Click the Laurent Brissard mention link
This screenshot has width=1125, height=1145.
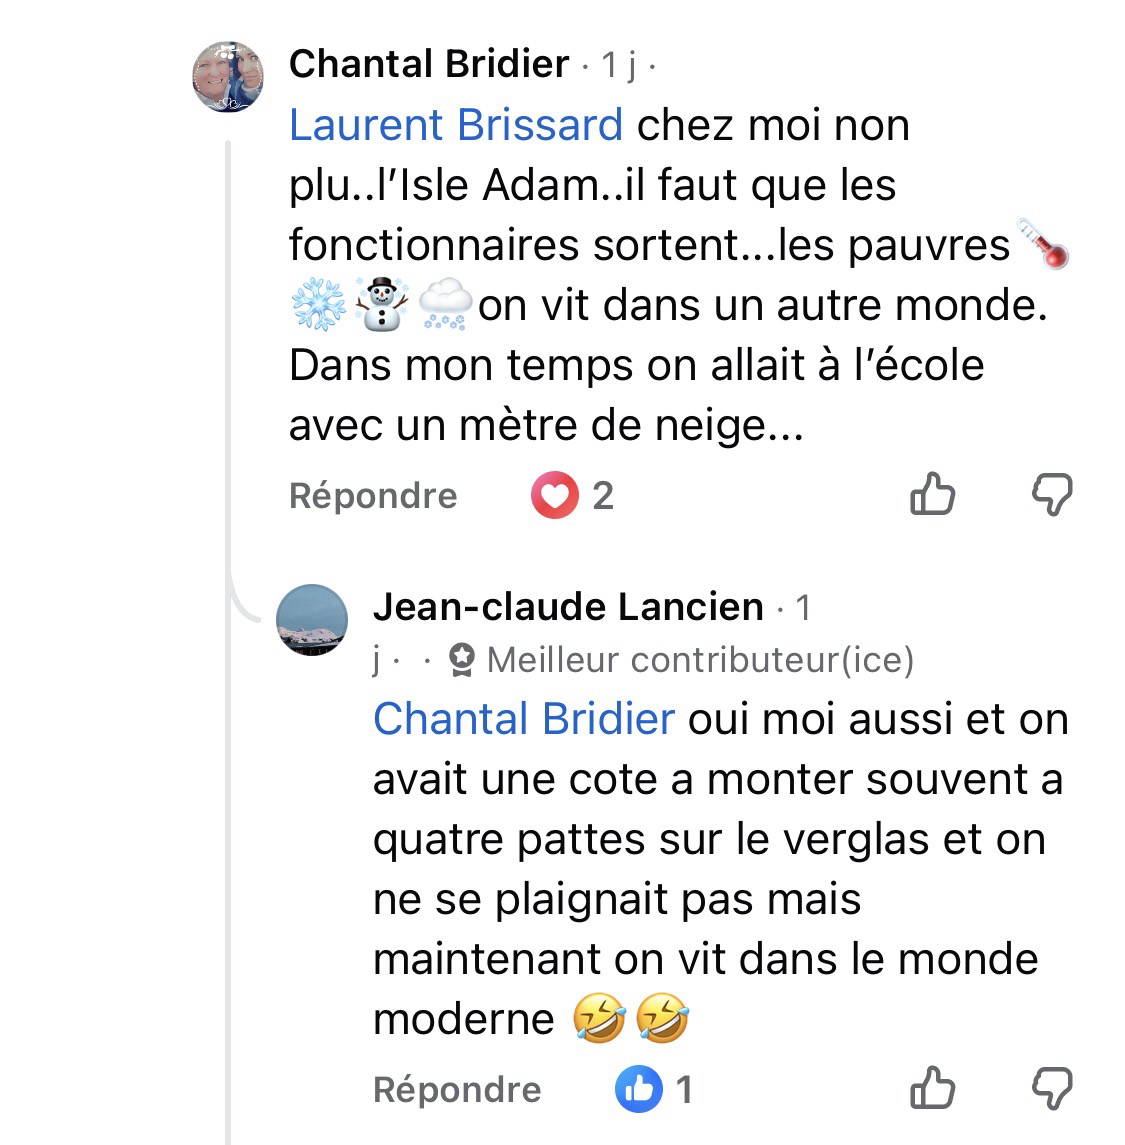(456, 126)
